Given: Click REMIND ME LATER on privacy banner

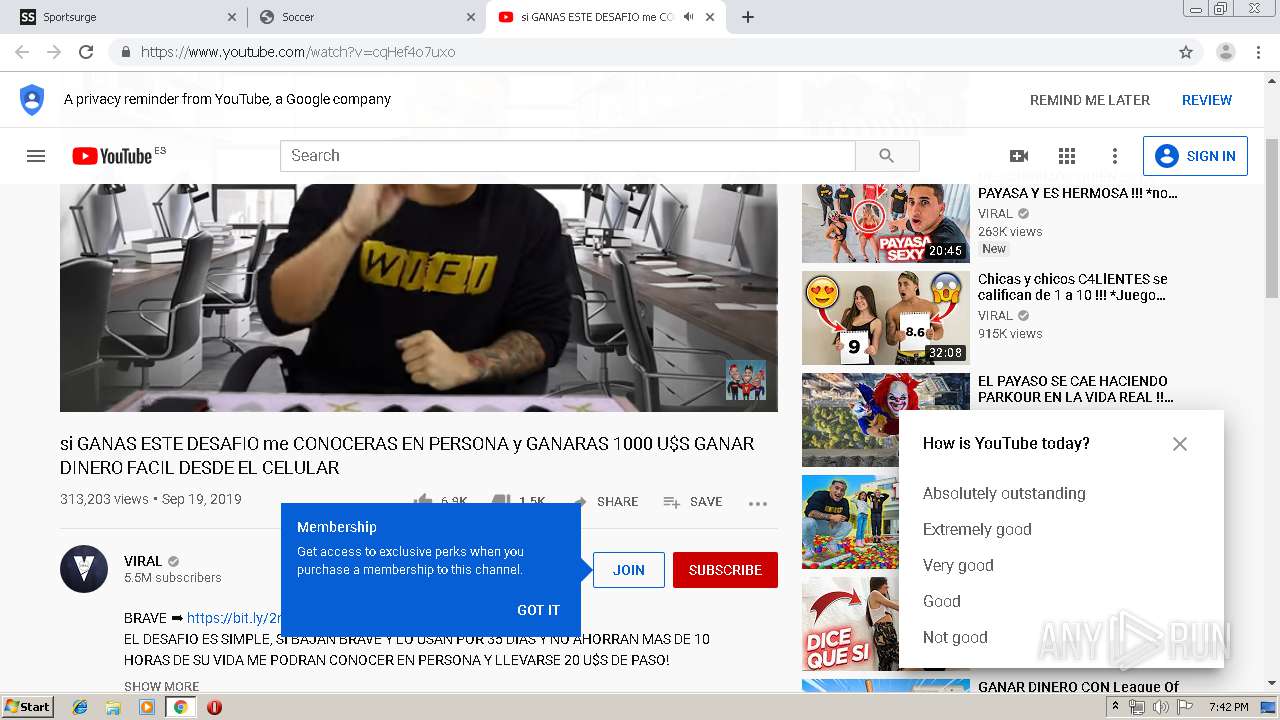Looking at the screenshot, I should click(x=1090, y=100).
